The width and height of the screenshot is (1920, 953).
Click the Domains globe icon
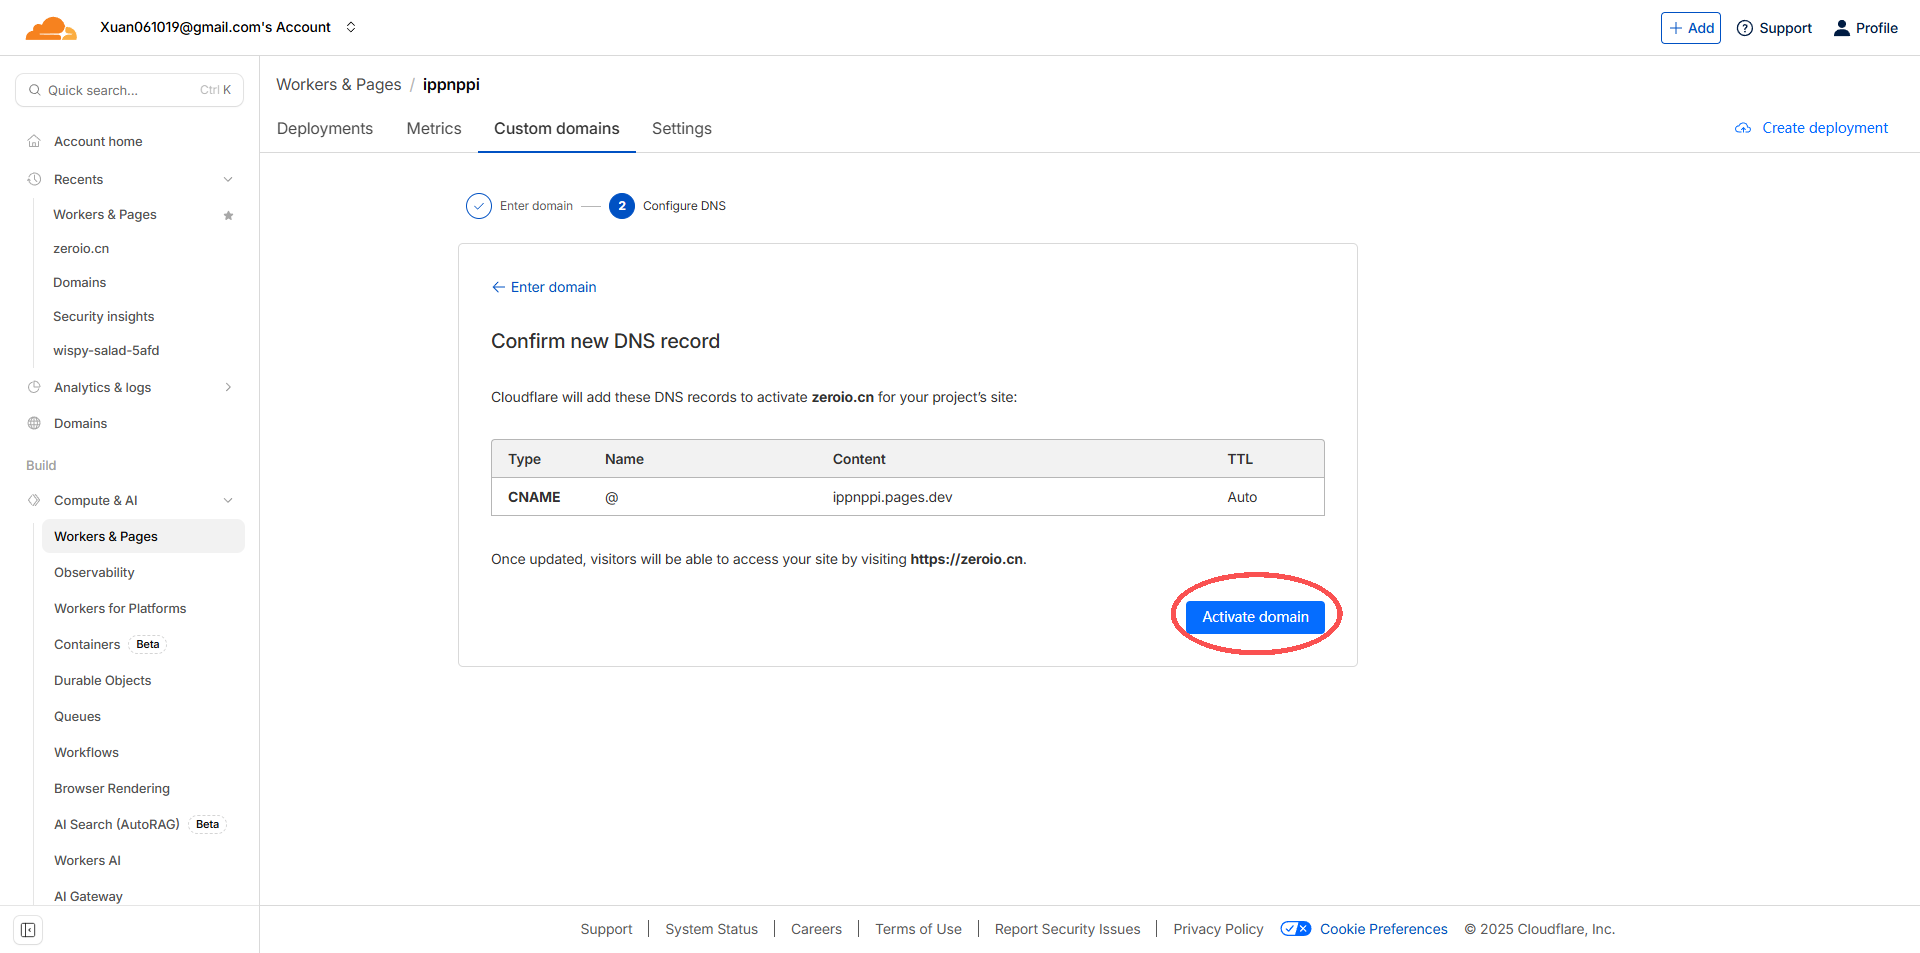pyautogui.click(x=34, y=423)
